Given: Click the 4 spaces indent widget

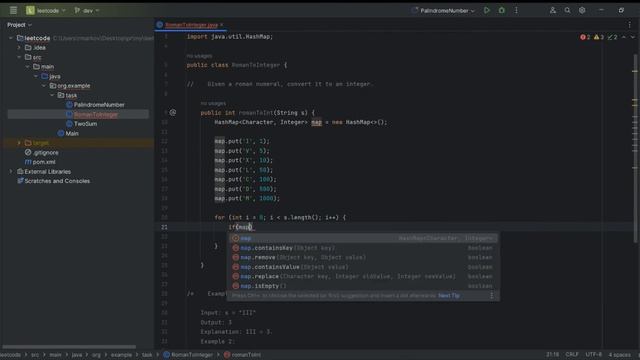Looking at the screenshot, I should coord(619,354).
